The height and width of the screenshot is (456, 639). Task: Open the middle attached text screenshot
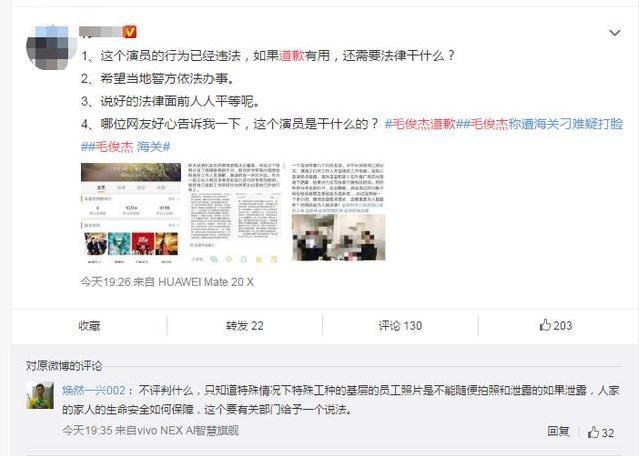click(x=235, y=211)
